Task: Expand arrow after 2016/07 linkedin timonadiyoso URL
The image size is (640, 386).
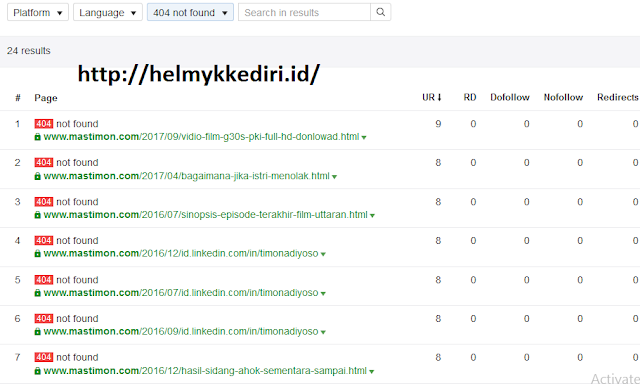Action: 323,293
